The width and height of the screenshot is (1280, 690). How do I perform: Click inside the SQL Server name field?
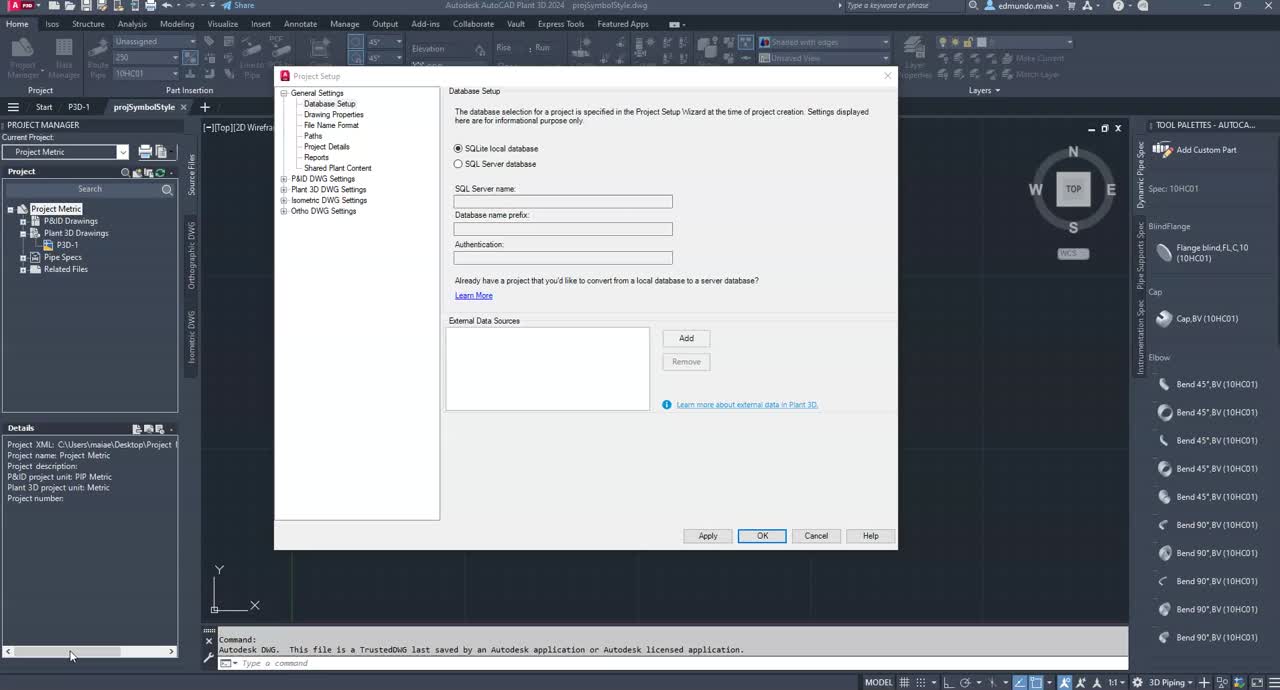[562, 200]
